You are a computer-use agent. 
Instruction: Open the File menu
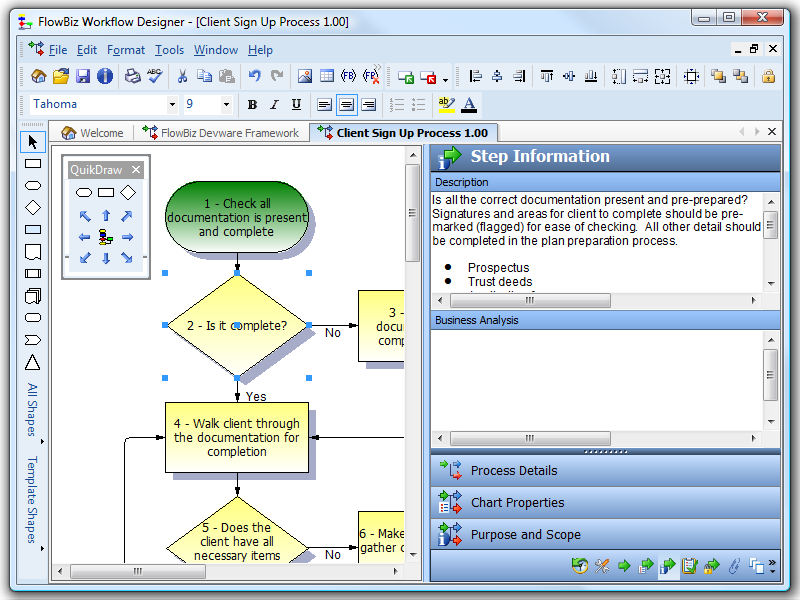pyautogui.click(x=58, y=50)
